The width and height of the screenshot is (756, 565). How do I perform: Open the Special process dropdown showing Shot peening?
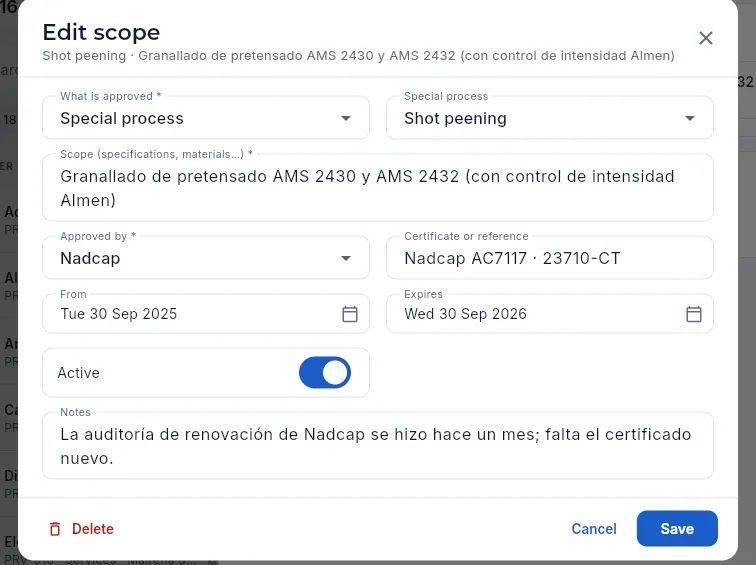point(550,118)
